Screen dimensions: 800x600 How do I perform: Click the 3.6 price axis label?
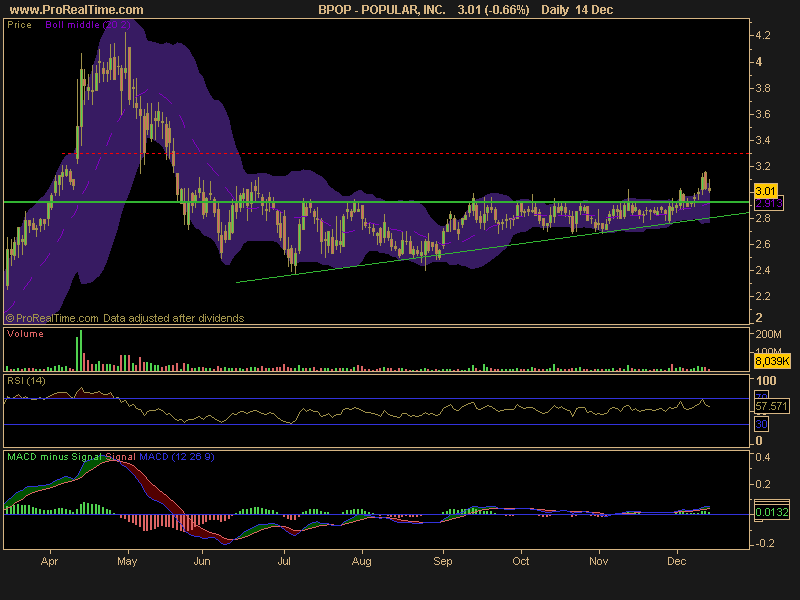point(763,114)
